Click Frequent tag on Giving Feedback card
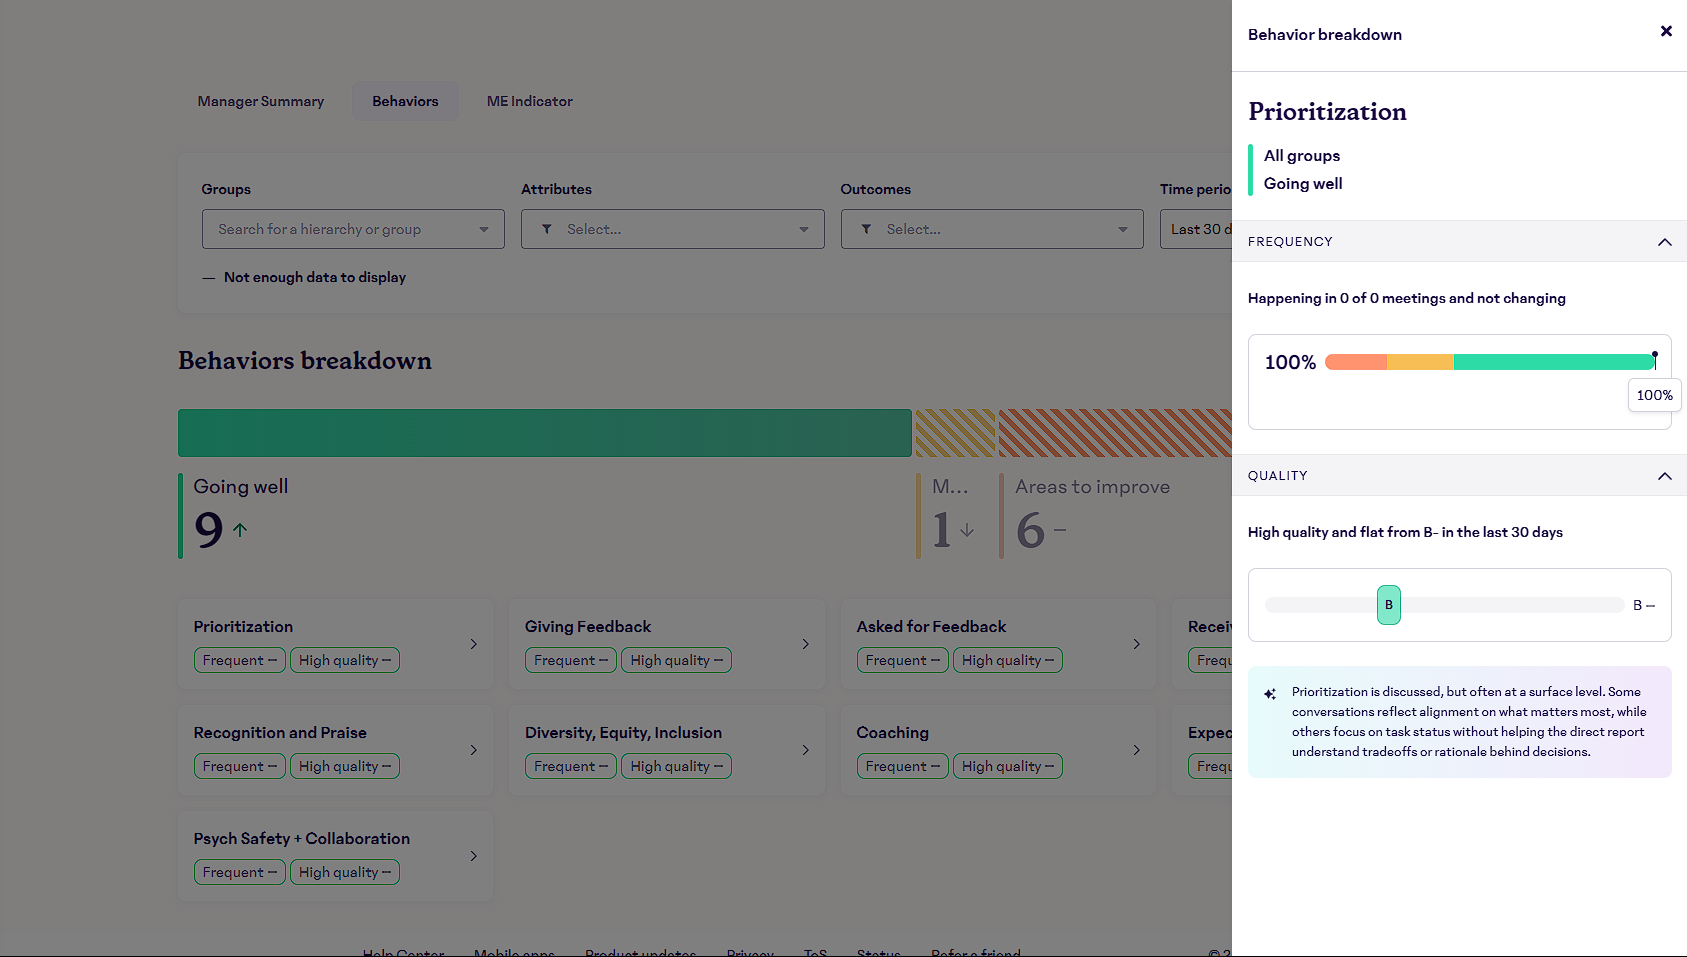1687x957 pixels. point(571,660)
